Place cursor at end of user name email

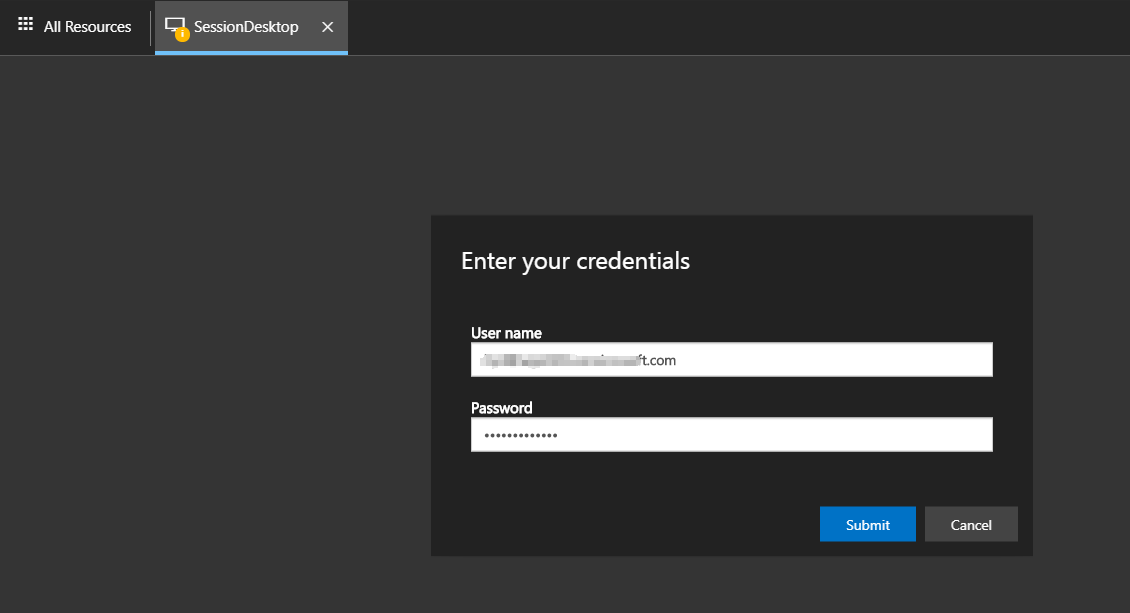point(677,360)
